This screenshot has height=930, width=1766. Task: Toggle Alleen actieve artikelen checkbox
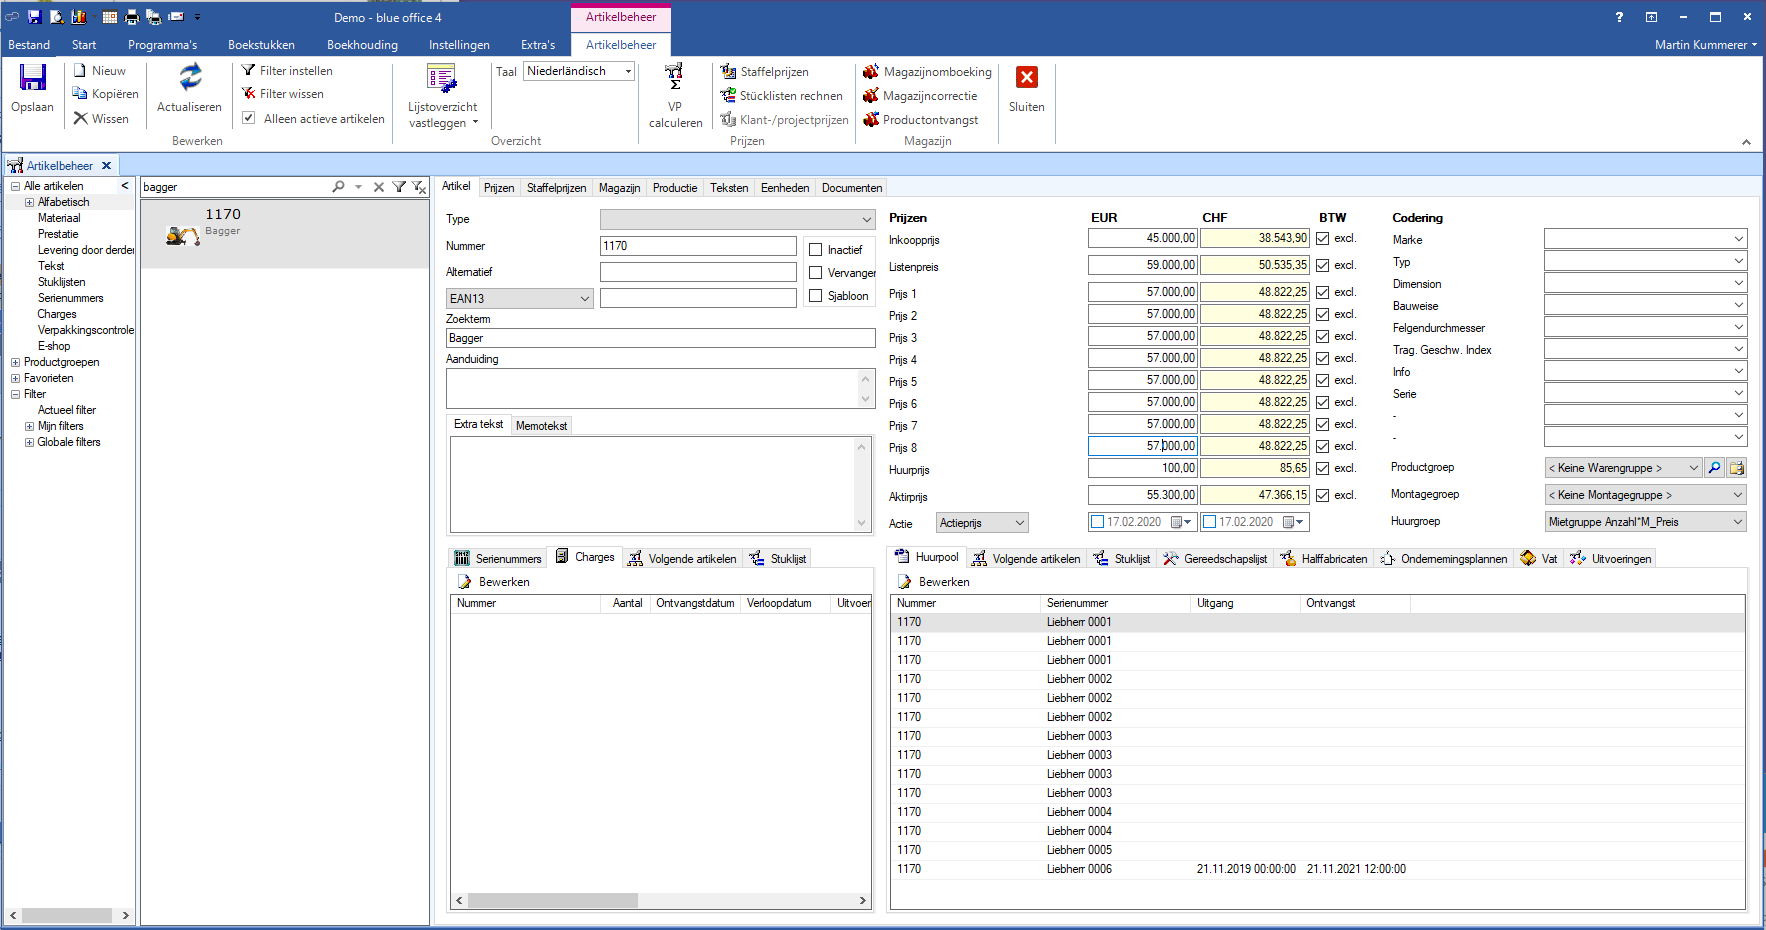click(249, 119)
